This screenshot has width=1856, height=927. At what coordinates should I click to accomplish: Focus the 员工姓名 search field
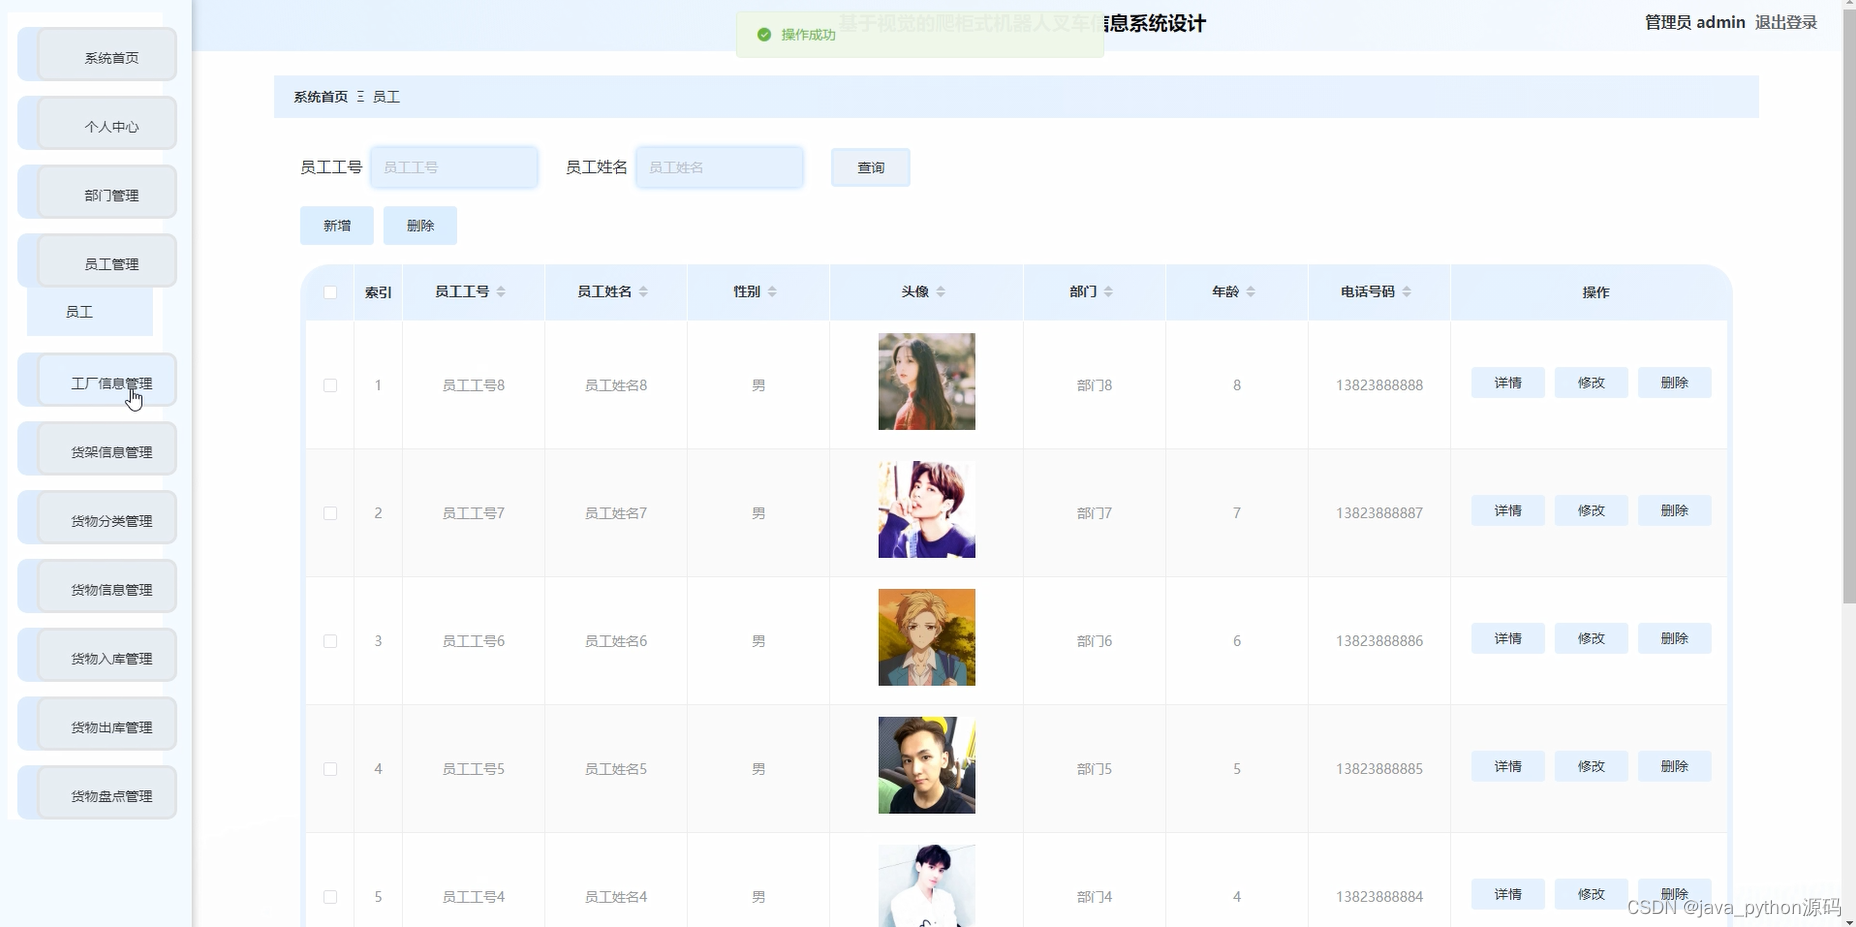(720, 167)
